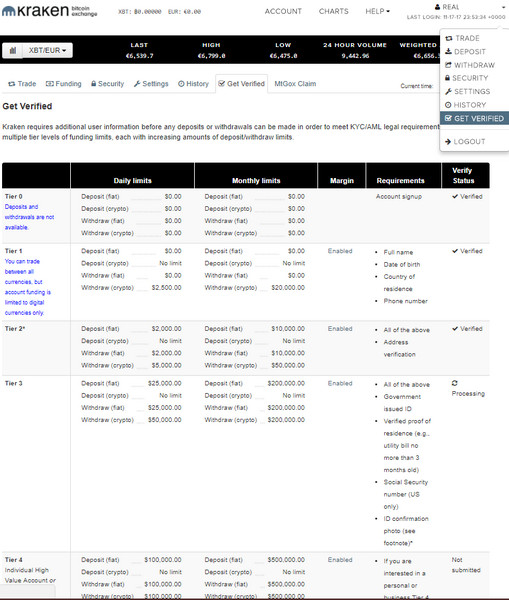Switch to the Trade tab
This screenshot has width=509, height=600.
tap(22, 84)
